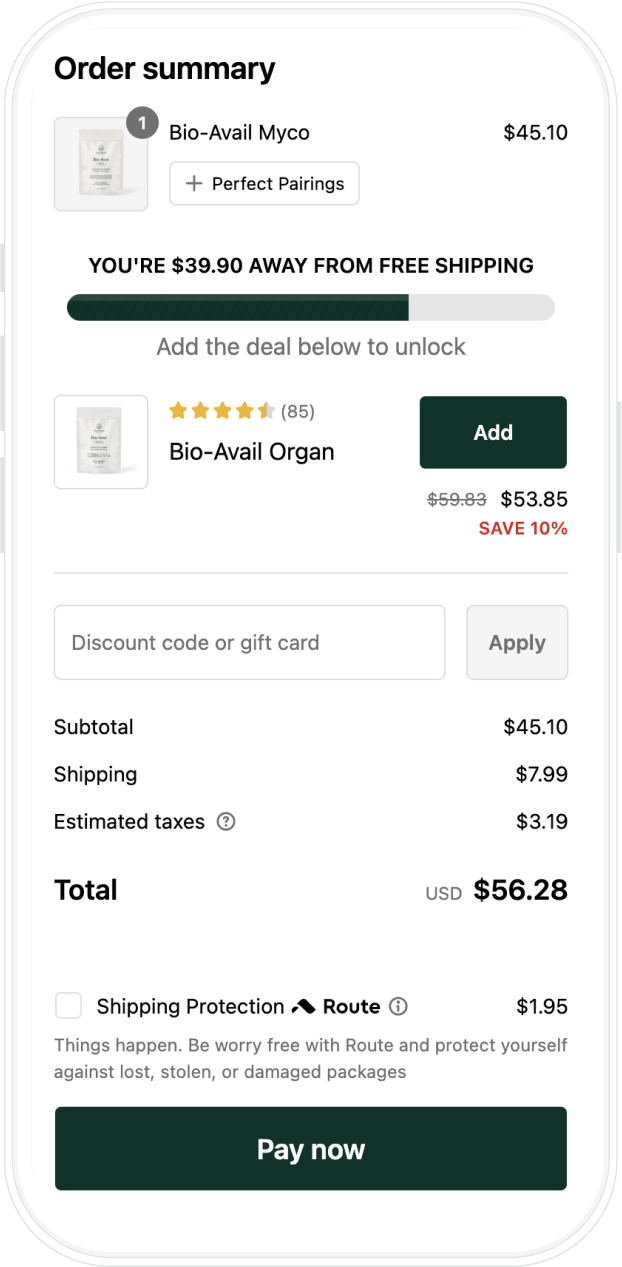Viewport: 622px width, 1267px height.
Task: Click the free shipping progress bar
Action: click(310, 307)
